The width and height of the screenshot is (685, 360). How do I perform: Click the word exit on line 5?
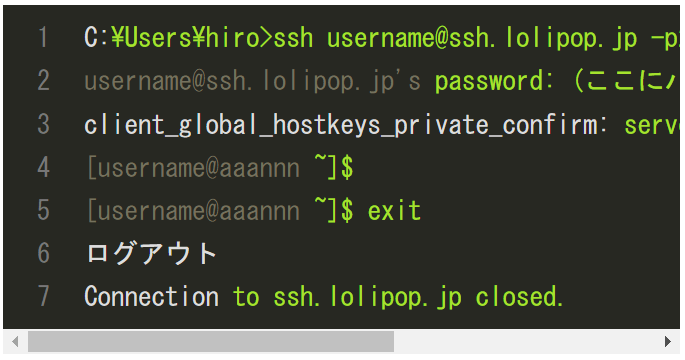coord(394,211)
